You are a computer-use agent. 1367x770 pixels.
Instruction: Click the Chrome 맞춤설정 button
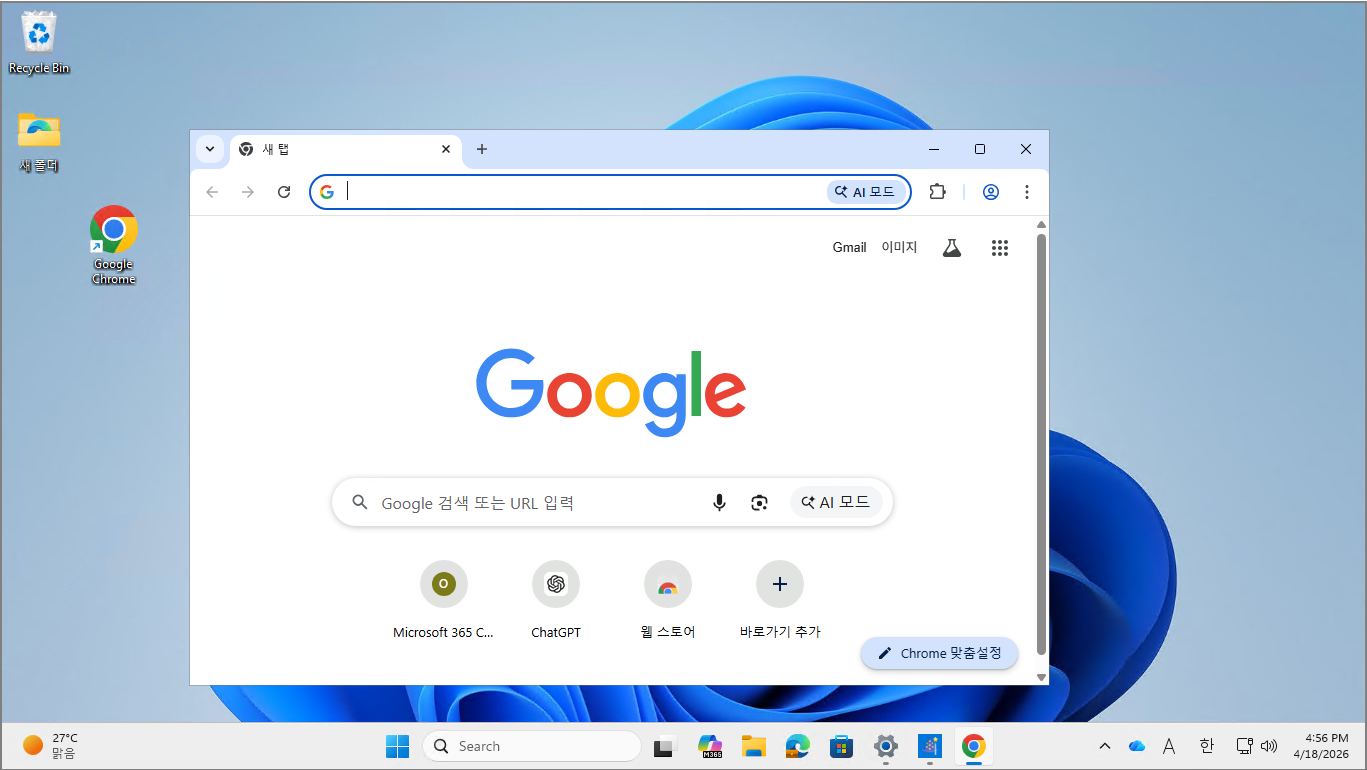coord(939,653)
